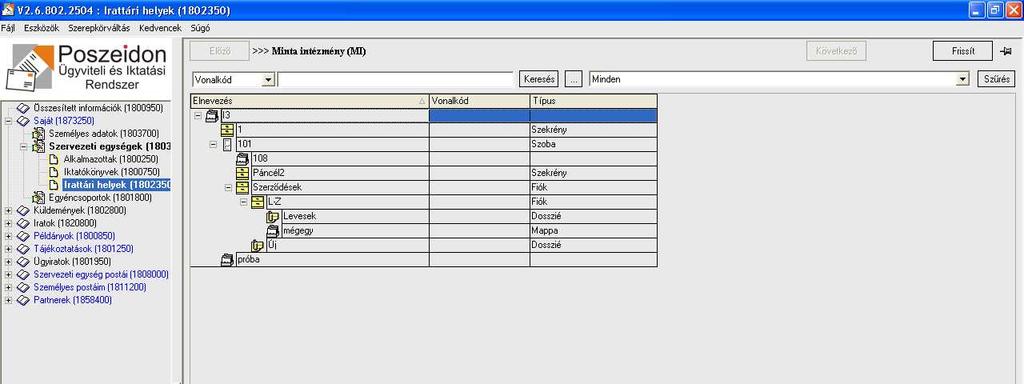Click the Következő button

[x=837, y=52]
